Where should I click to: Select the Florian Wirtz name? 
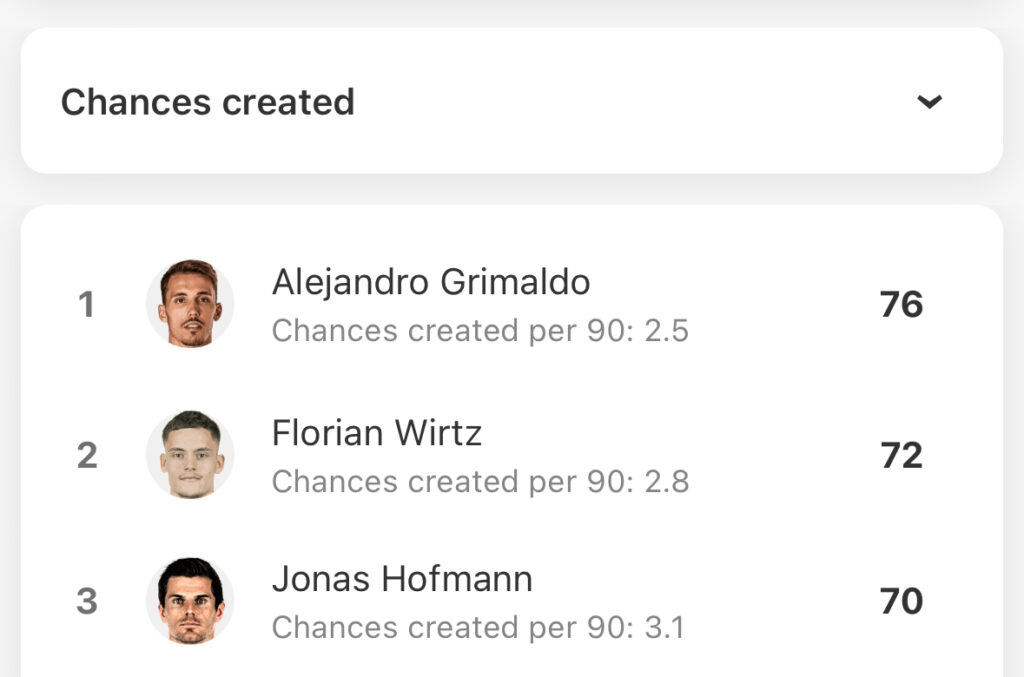click(x=377, y=433)
